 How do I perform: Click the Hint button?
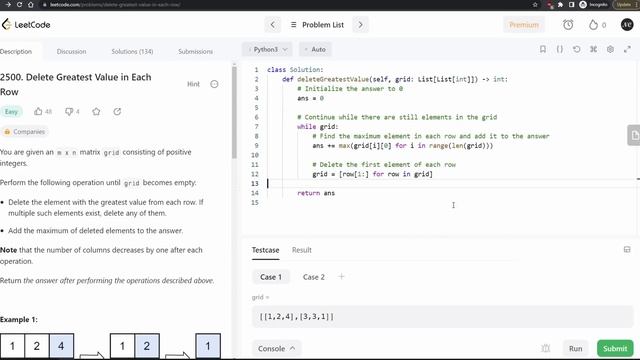(x=193, y=84)
